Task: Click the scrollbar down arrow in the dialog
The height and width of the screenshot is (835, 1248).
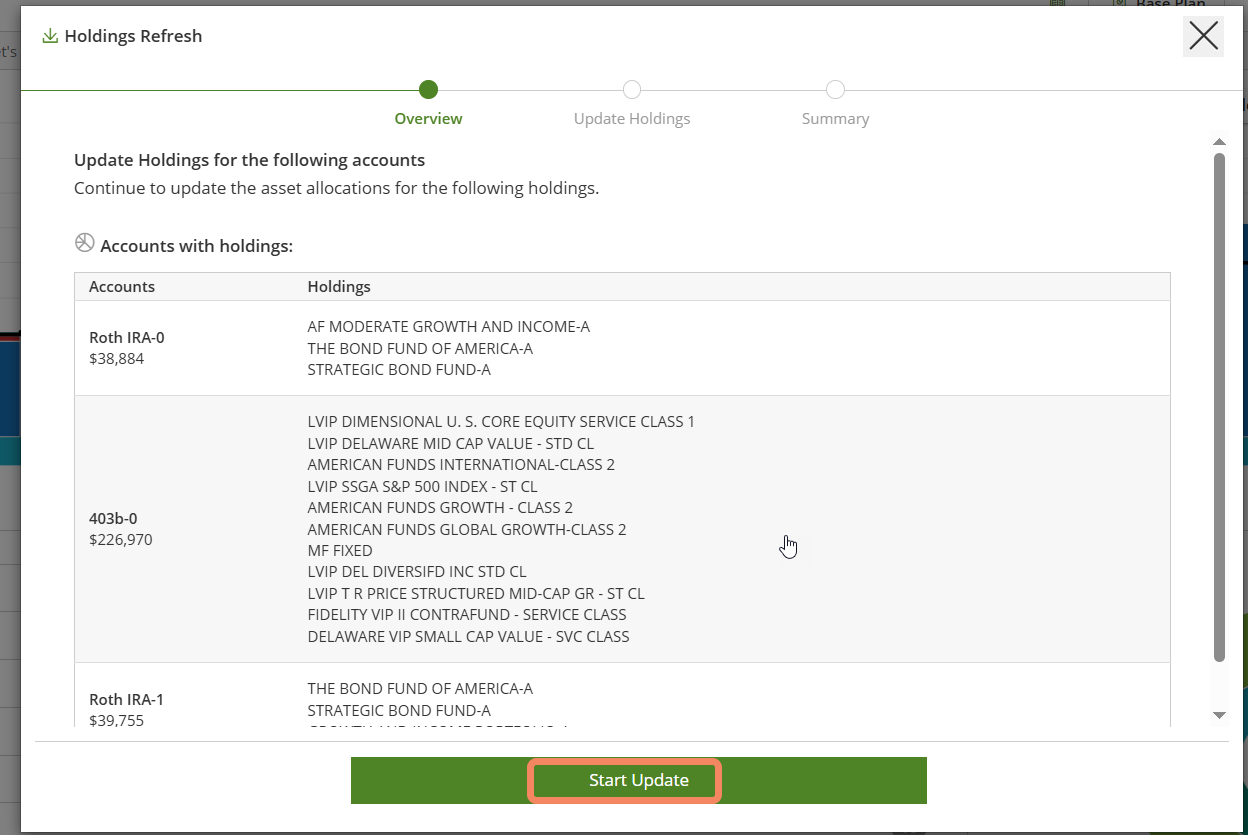Action: tap(1219, 715)
